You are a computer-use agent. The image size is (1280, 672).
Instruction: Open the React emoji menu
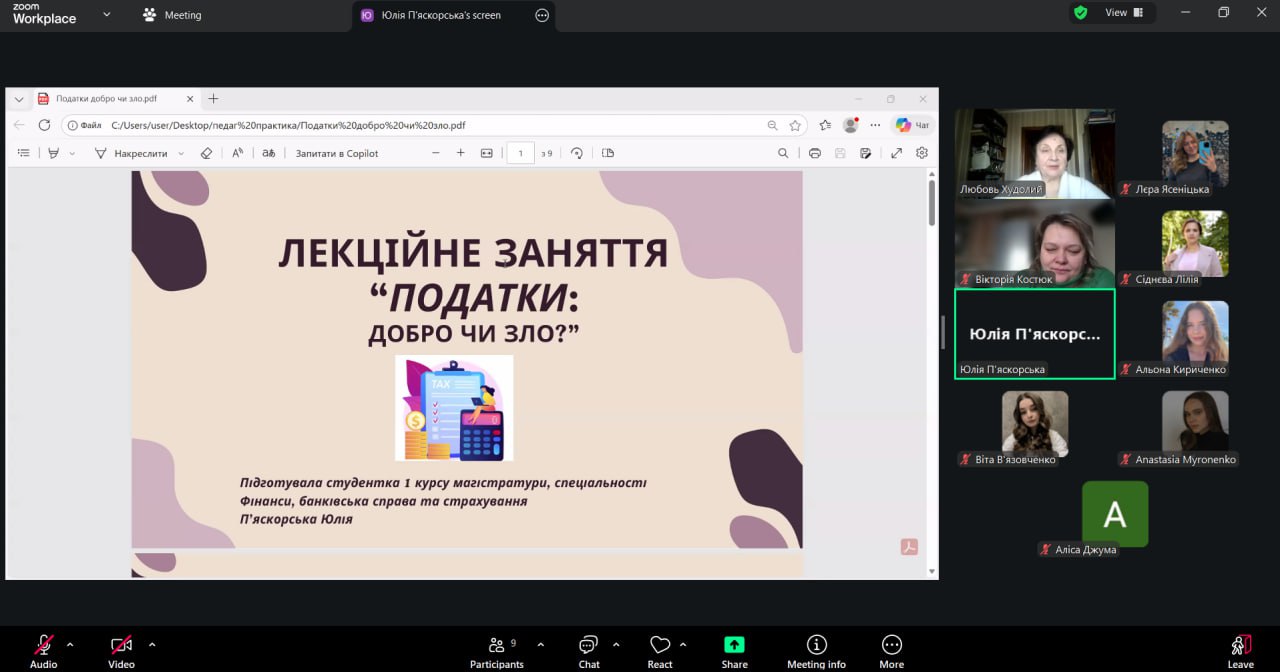click(660, 650)
